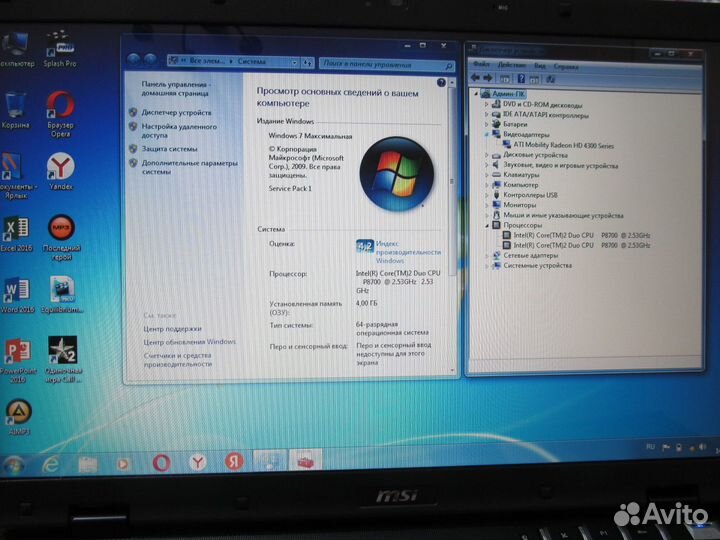Click the control panel search field
The width and height of the screenshot is (720, 540).
[387, 65]
